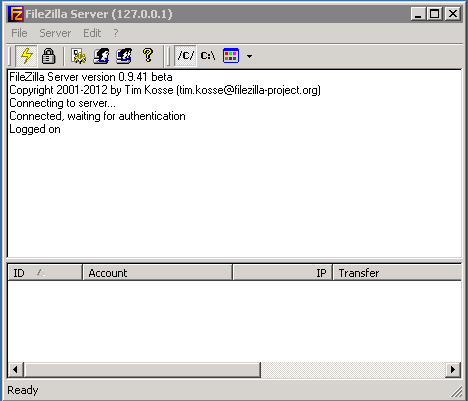Minimize the FileZilla Server window
This screenshot has width=468, height=401.
[x=418, y=14]
